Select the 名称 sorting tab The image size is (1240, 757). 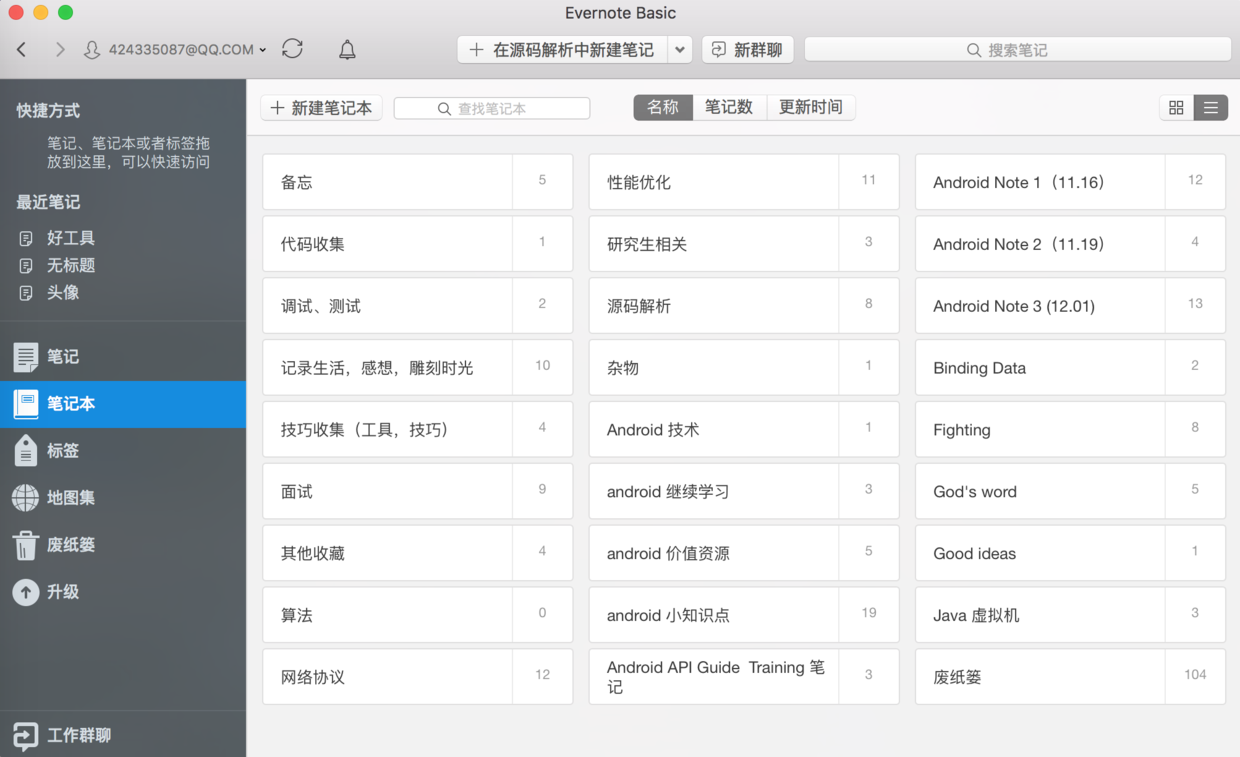663,107
